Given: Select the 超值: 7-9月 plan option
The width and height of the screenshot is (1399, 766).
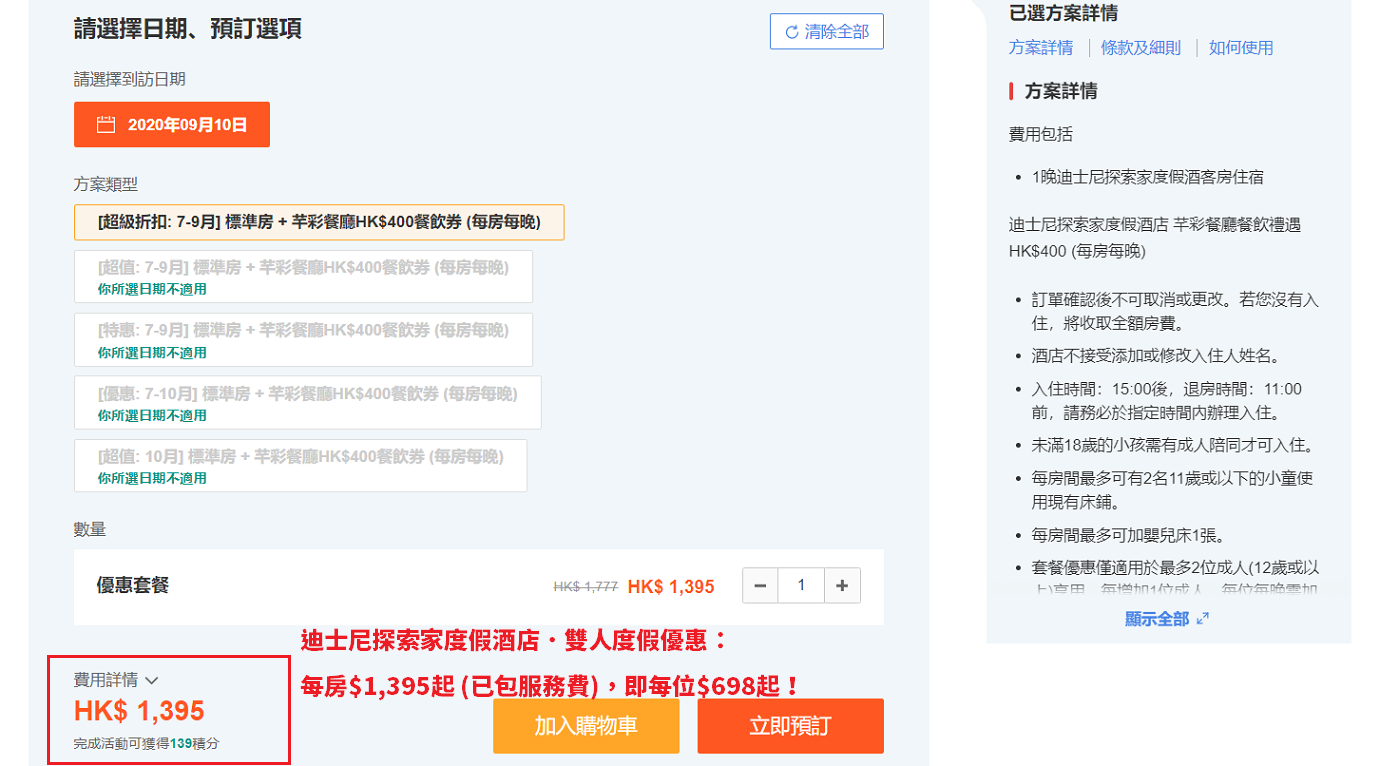Looking at the screenshot, I should click(x=303, y=277).
